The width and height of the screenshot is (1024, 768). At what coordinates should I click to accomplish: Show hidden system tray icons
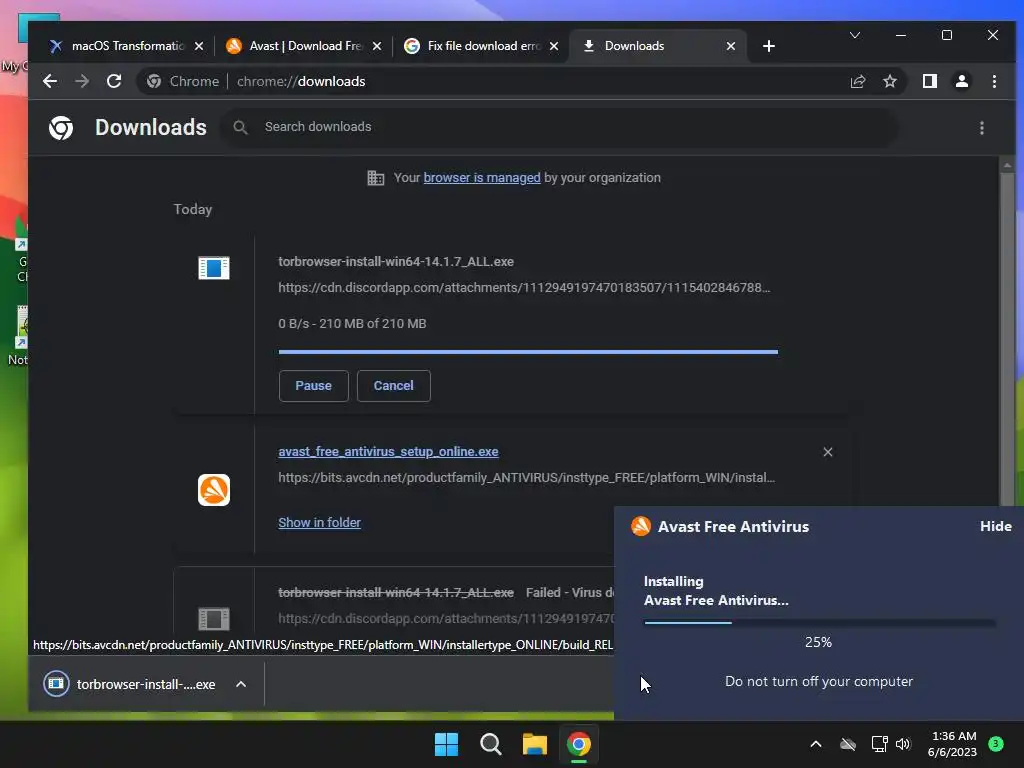(816, 744)
